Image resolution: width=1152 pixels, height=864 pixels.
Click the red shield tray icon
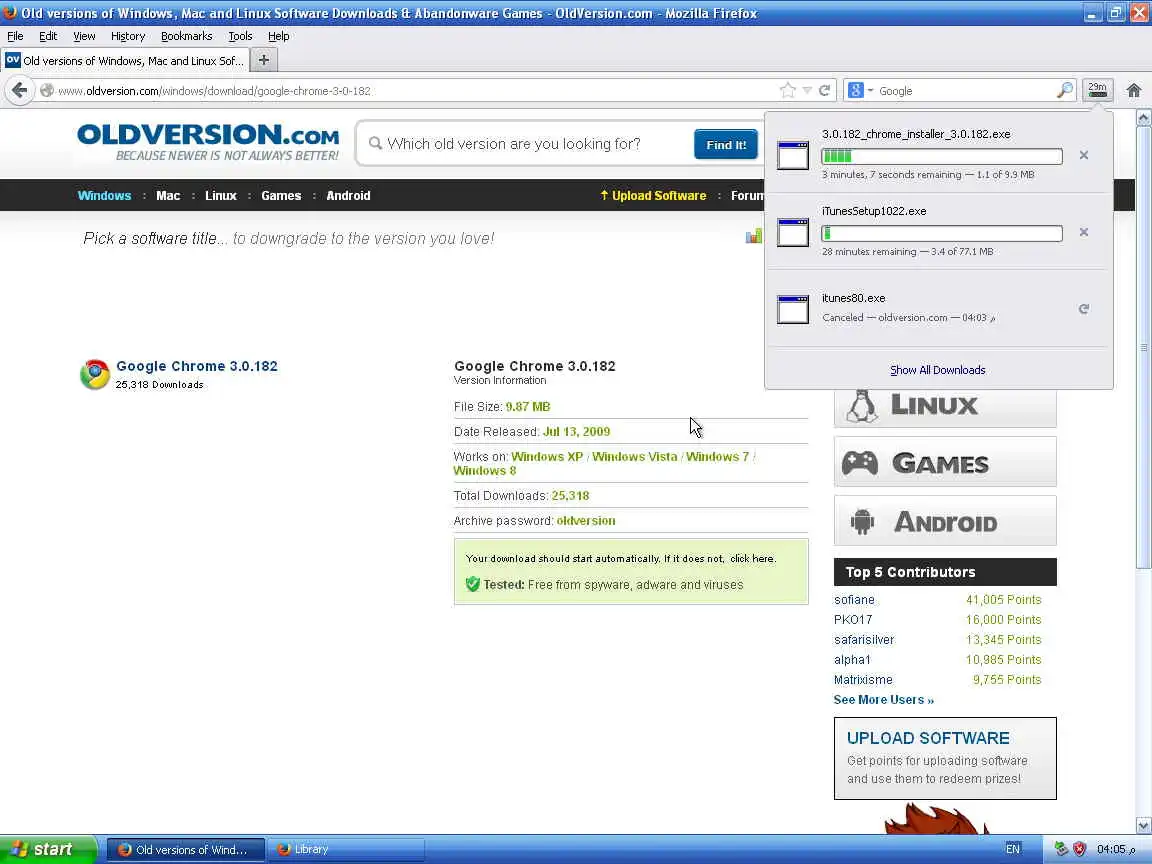[x=1079, y=849]
